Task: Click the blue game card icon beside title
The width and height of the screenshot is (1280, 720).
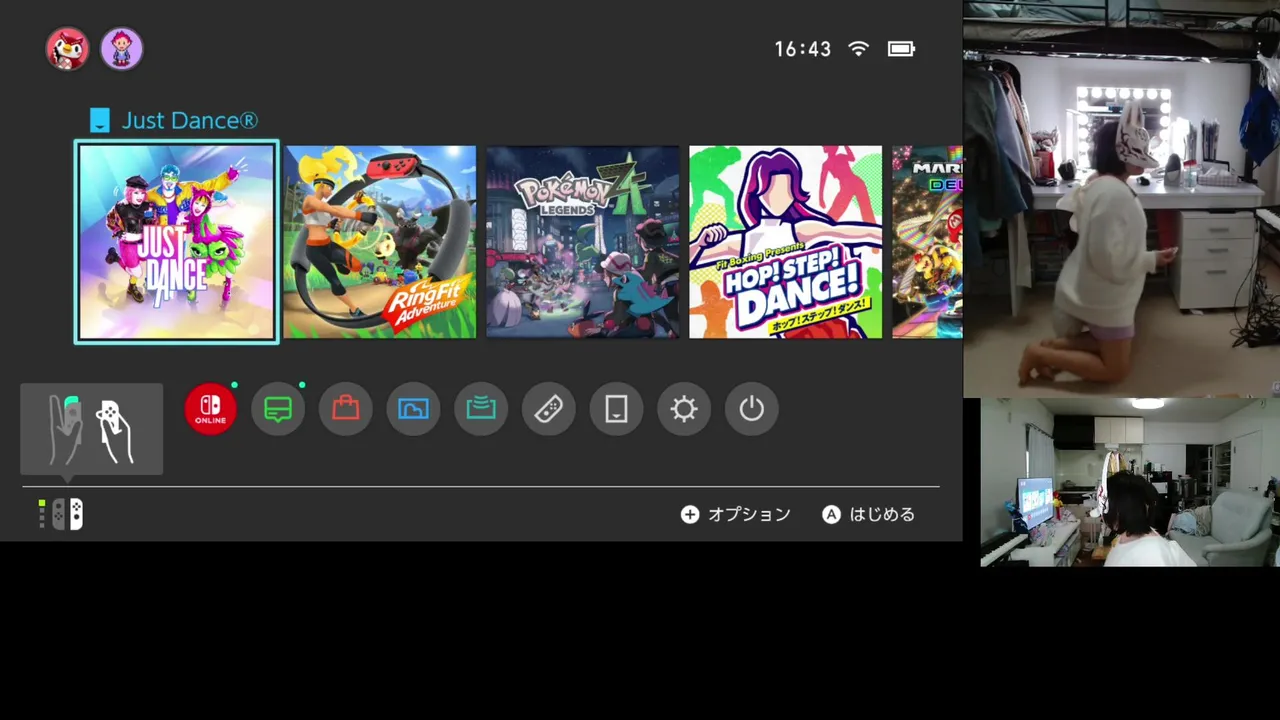Action: (99, 120)
